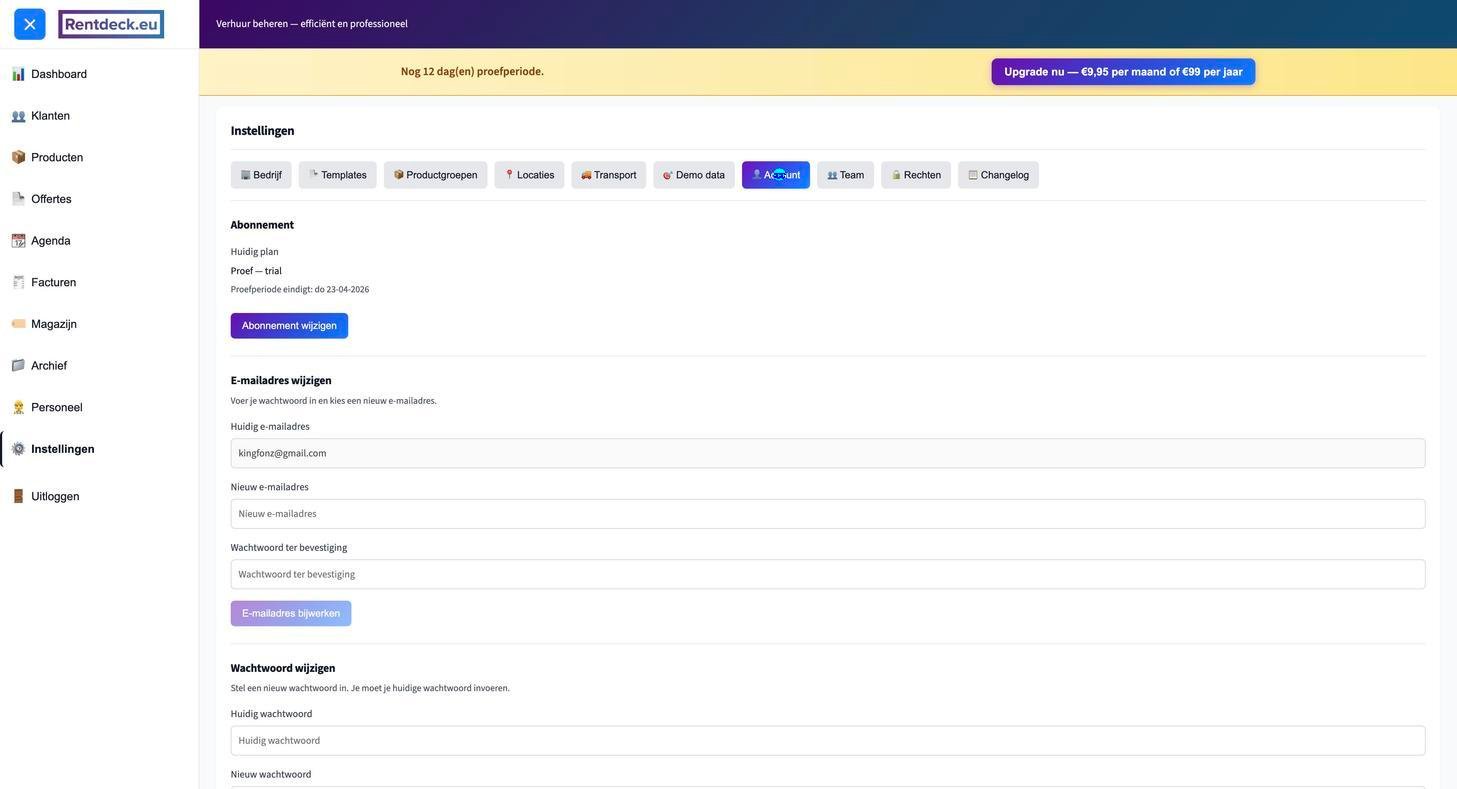Click the Wachtwoord ter bevestiging field

(827, 574)
